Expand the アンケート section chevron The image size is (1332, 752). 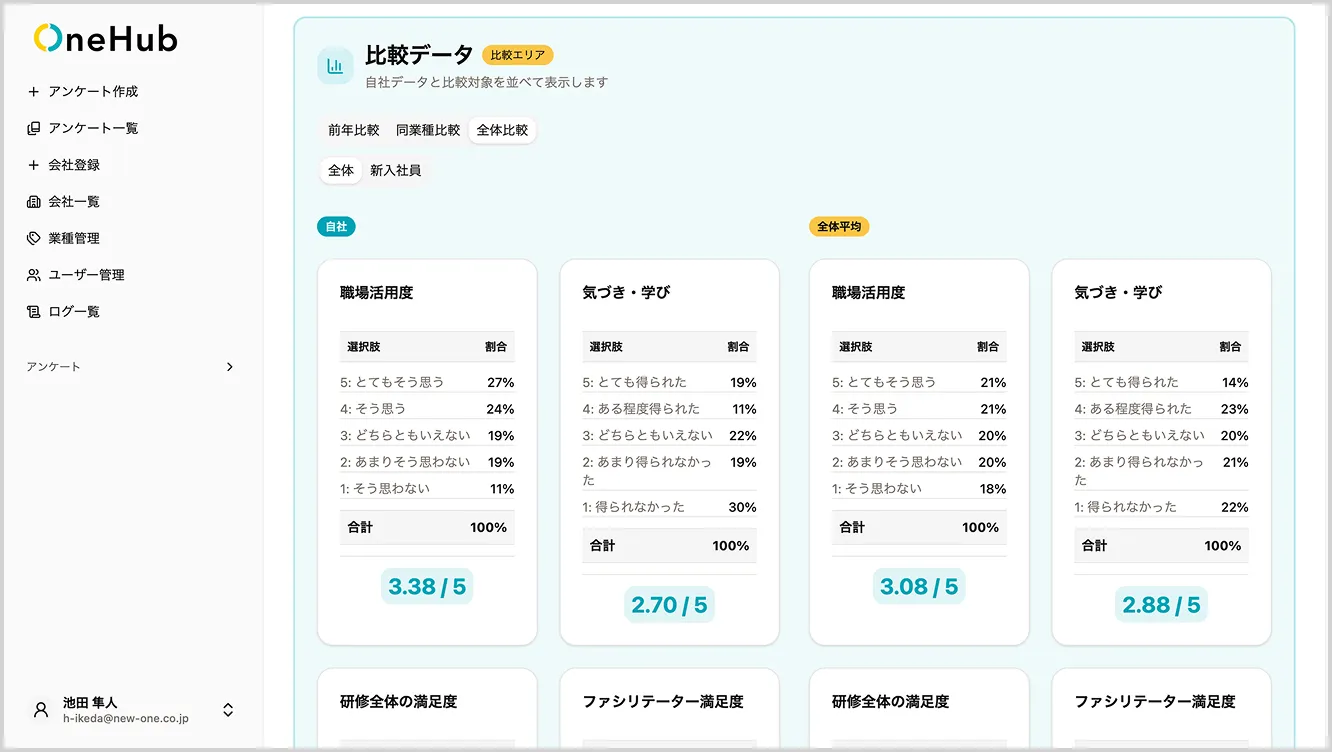(x=229, y=367)
